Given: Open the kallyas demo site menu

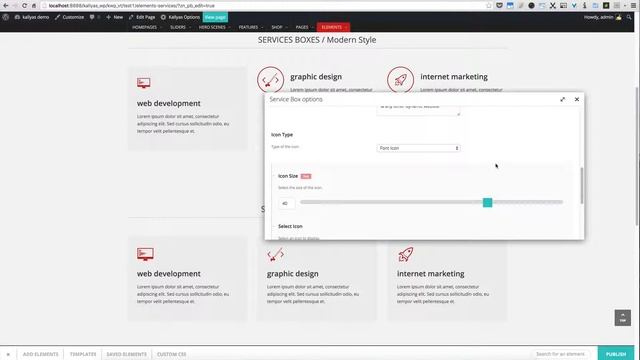Looking at the screenshot, I should (x=32, y=17).
